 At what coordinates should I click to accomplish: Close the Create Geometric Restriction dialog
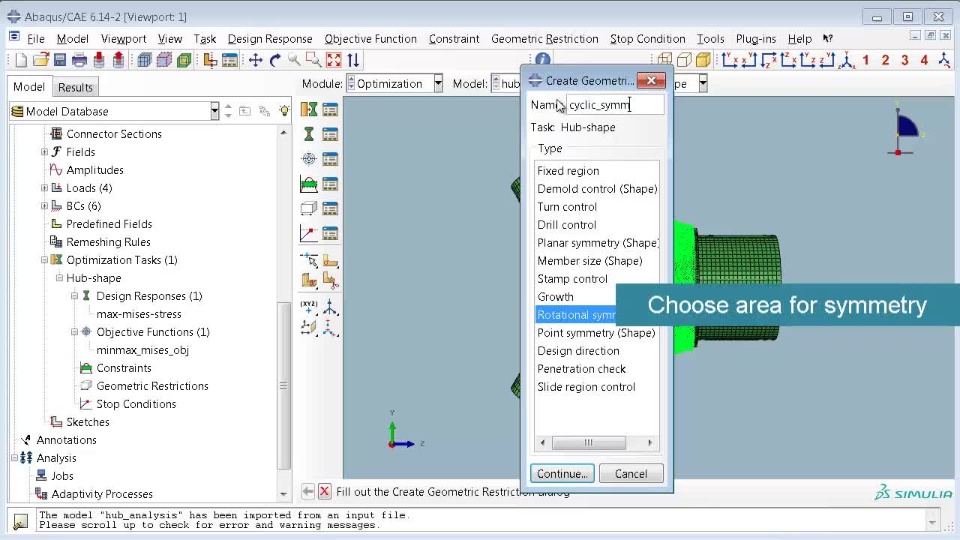pos(651,80)
